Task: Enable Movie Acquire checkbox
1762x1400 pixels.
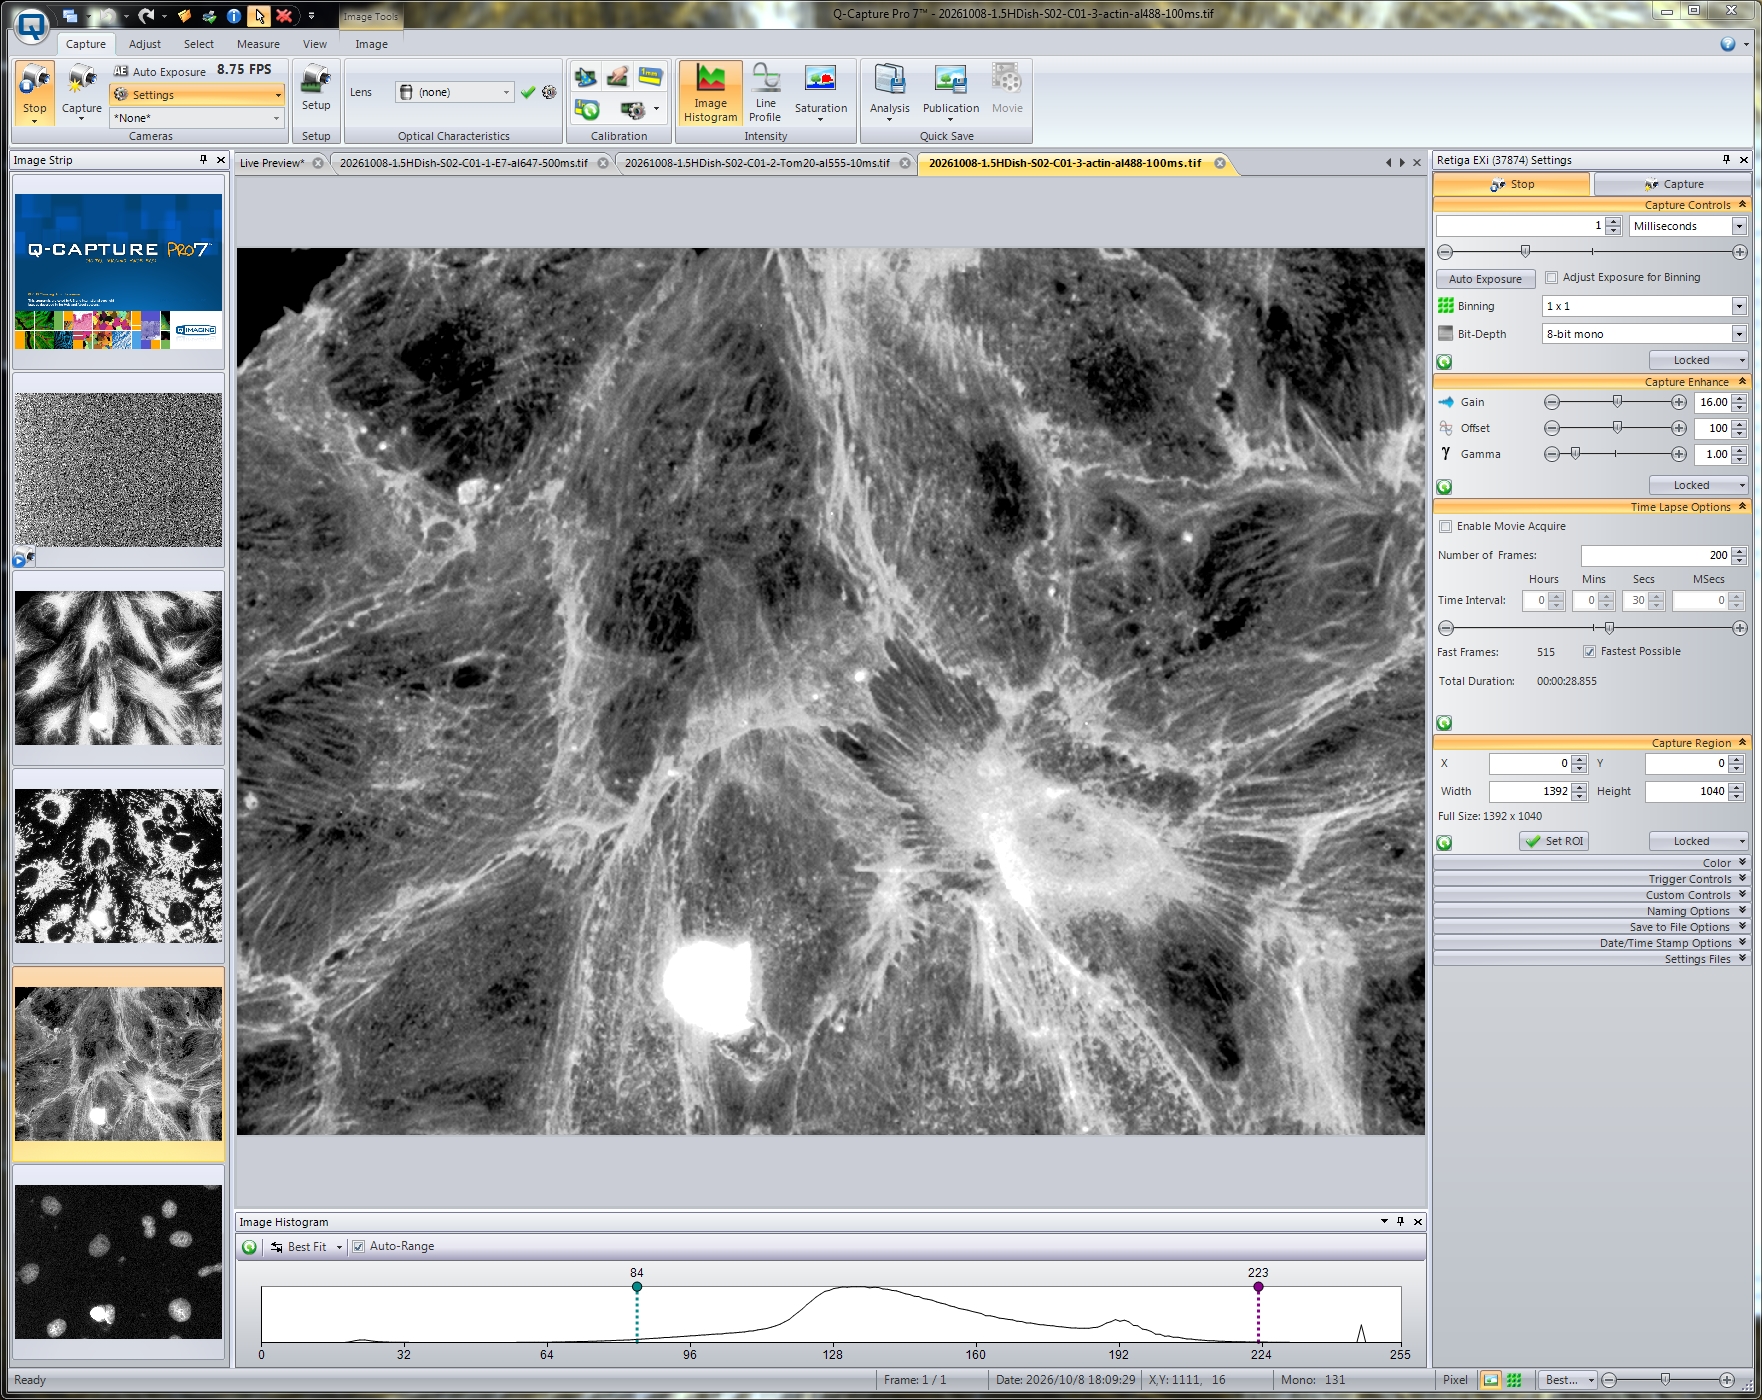Action: [1445, 527]
